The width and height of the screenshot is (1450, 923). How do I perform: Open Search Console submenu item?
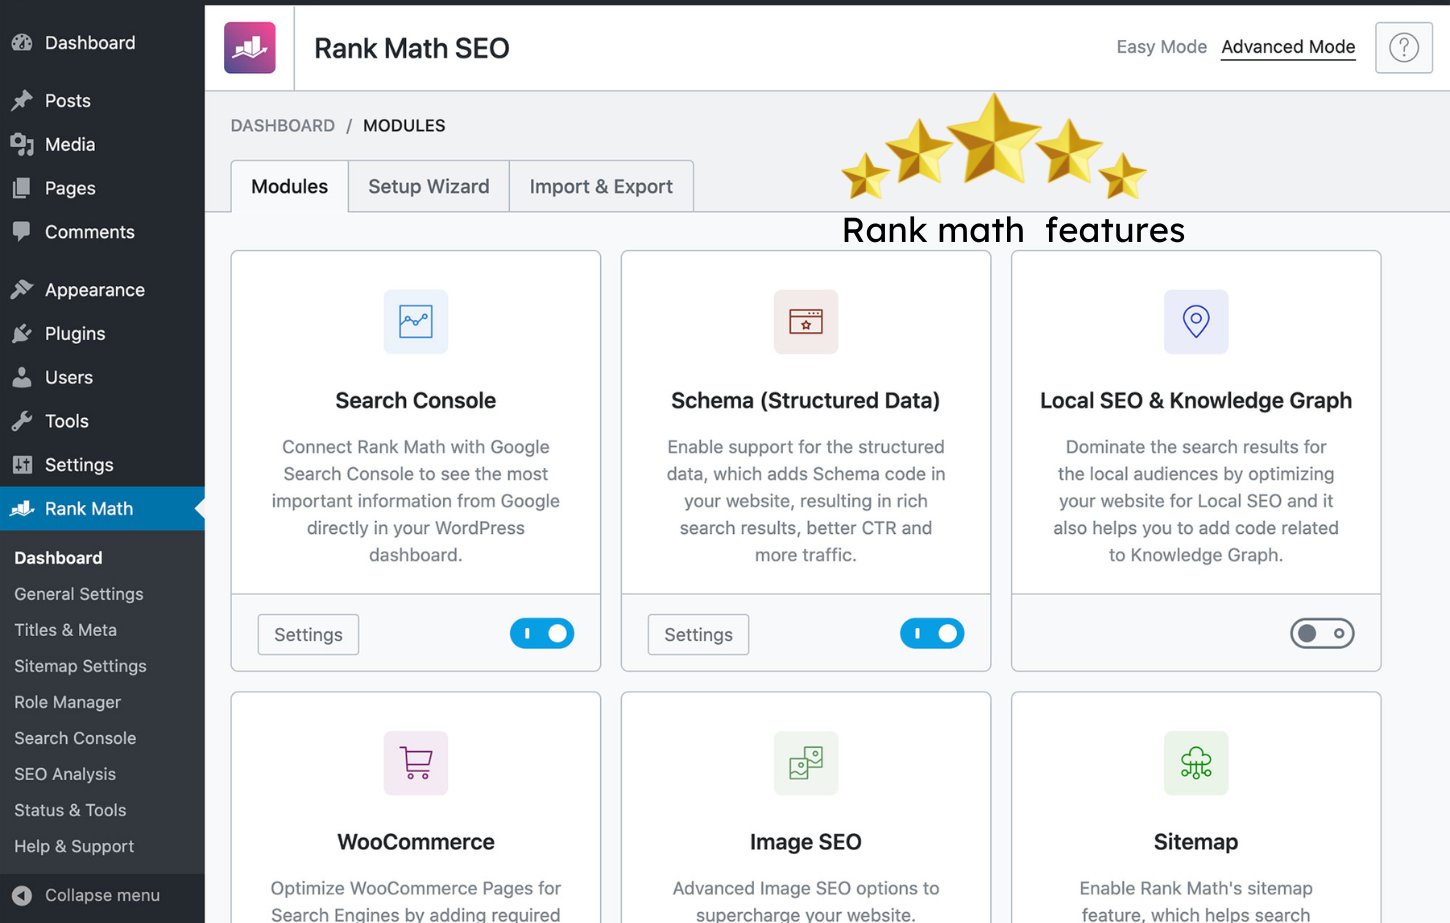(75, 737)
